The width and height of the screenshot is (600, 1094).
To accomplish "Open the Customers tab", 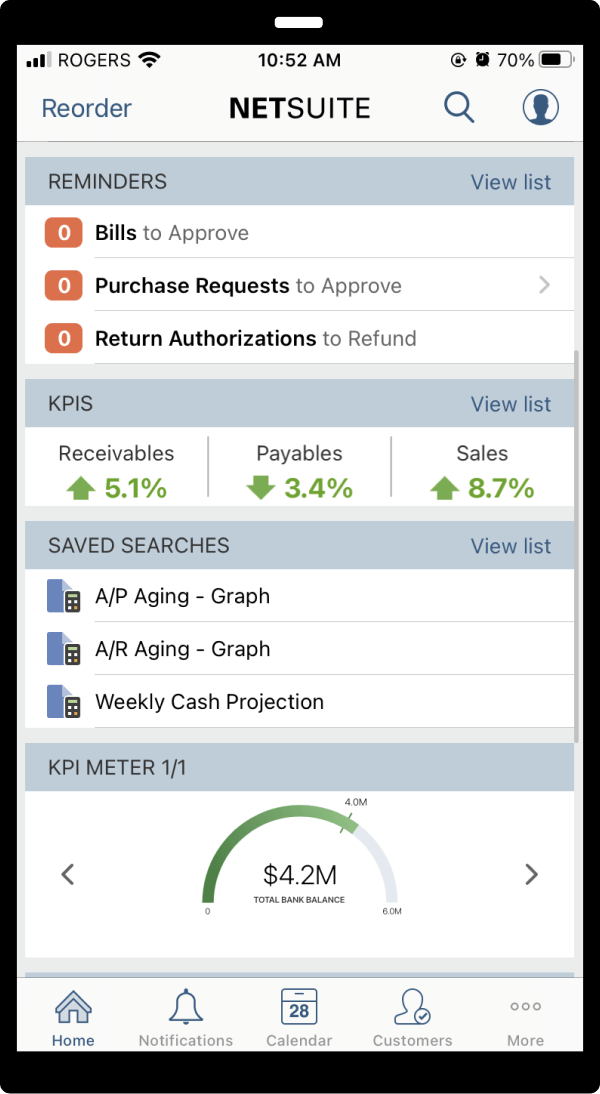I will pos(412,1019).
